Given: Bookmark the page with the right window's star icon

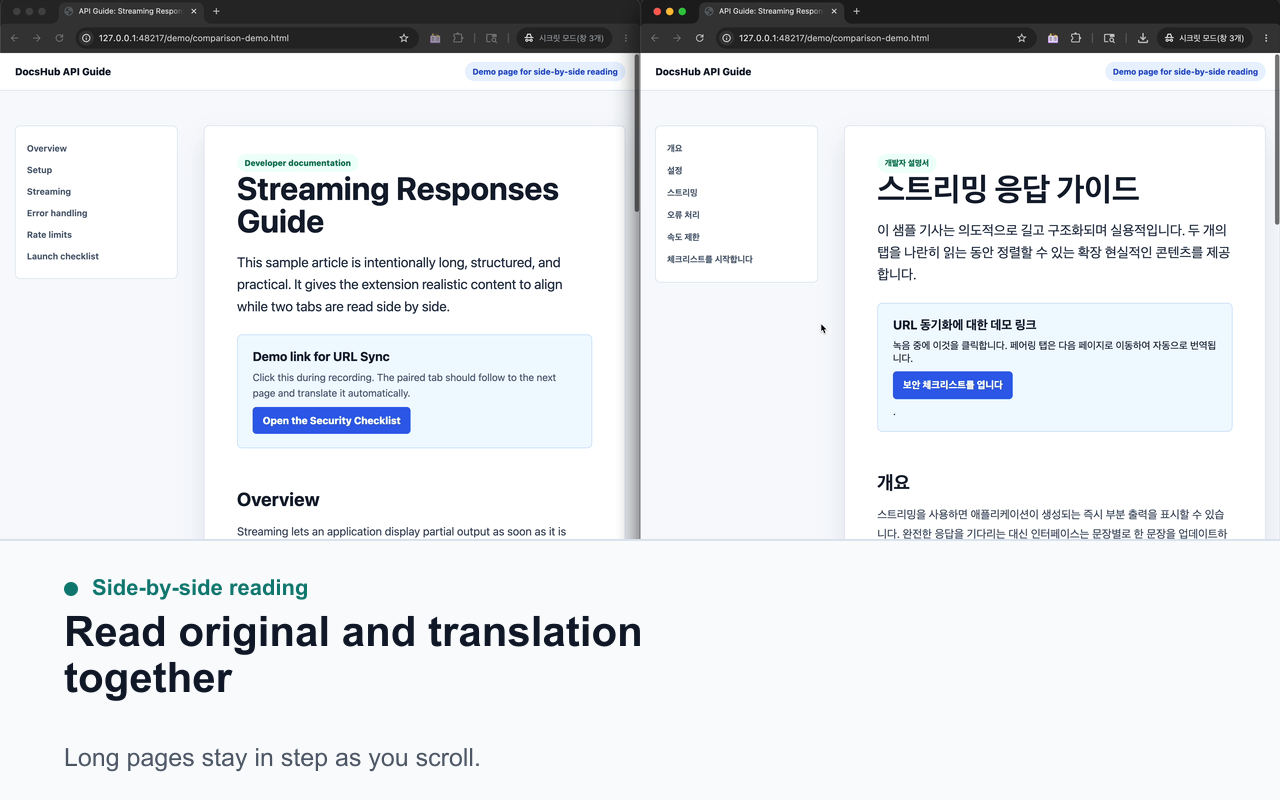Looking at the screenshot, I should (1022, 38).
